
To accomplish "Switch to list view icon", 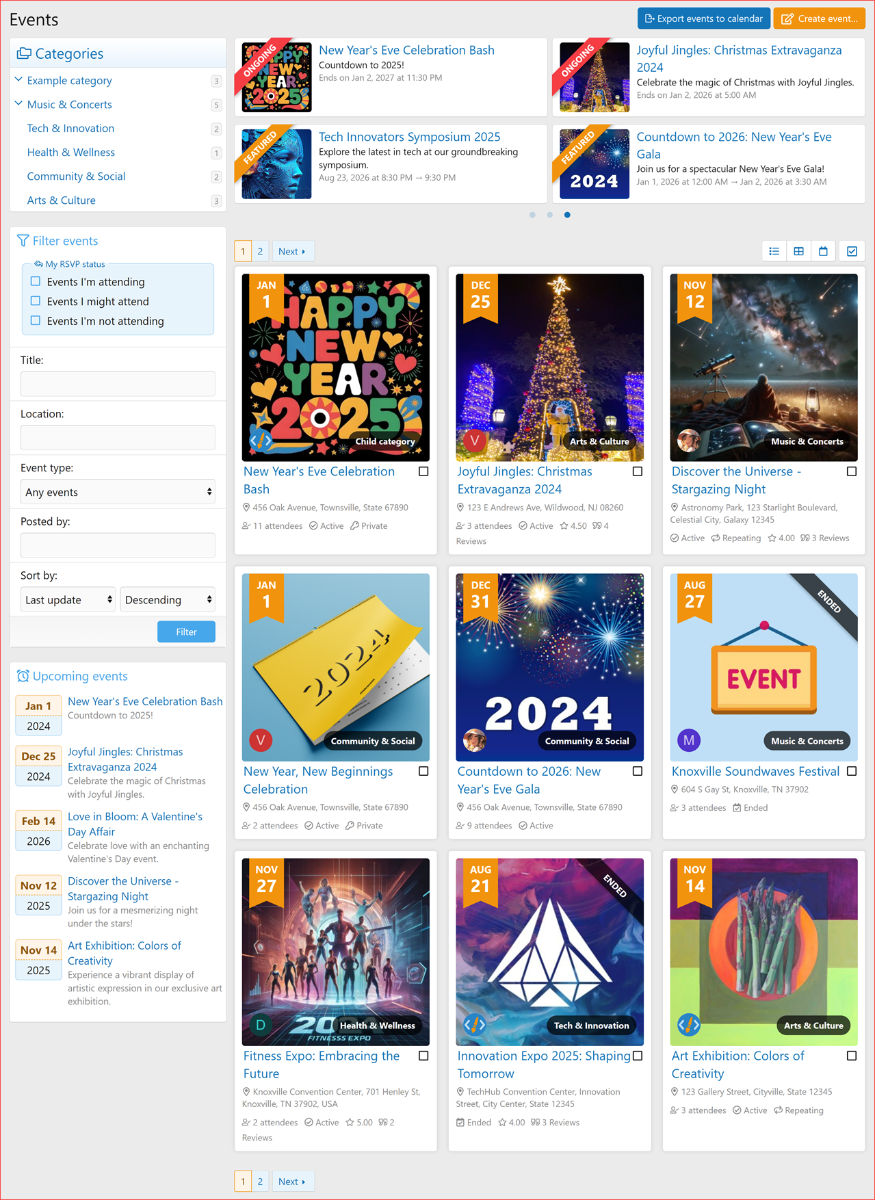I will (x=774, y=251).
